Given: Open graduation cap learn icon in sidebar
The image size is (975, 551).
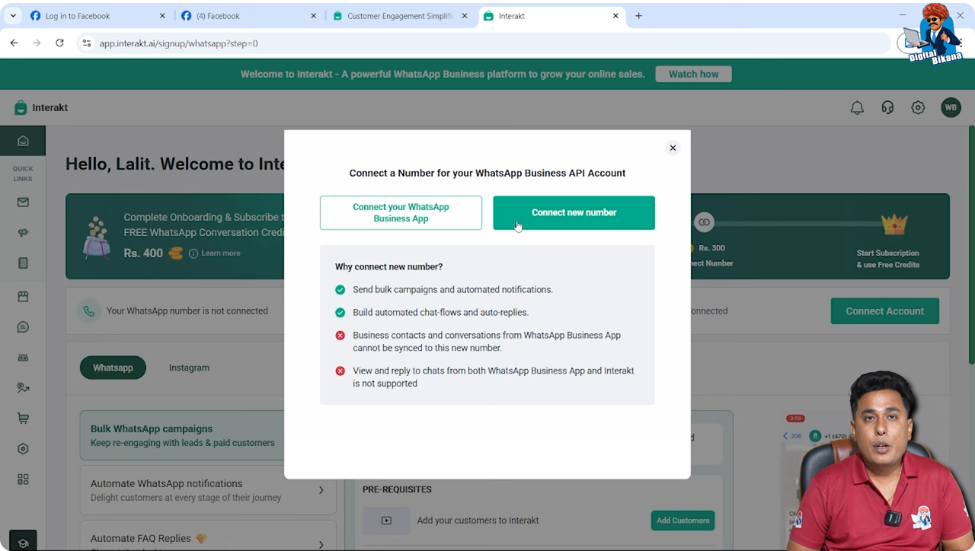Looking at the screenshot, I should click(x=23, y=542).
